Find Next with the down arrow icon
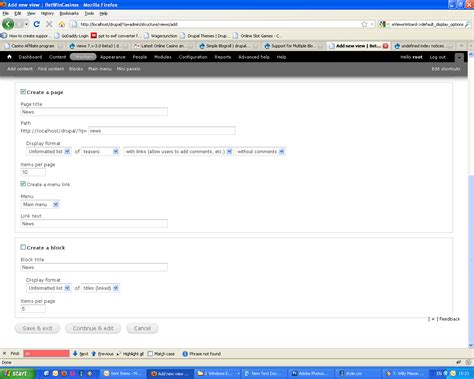The width and height of the screenshot is (474, 379). tap(75, 353)
